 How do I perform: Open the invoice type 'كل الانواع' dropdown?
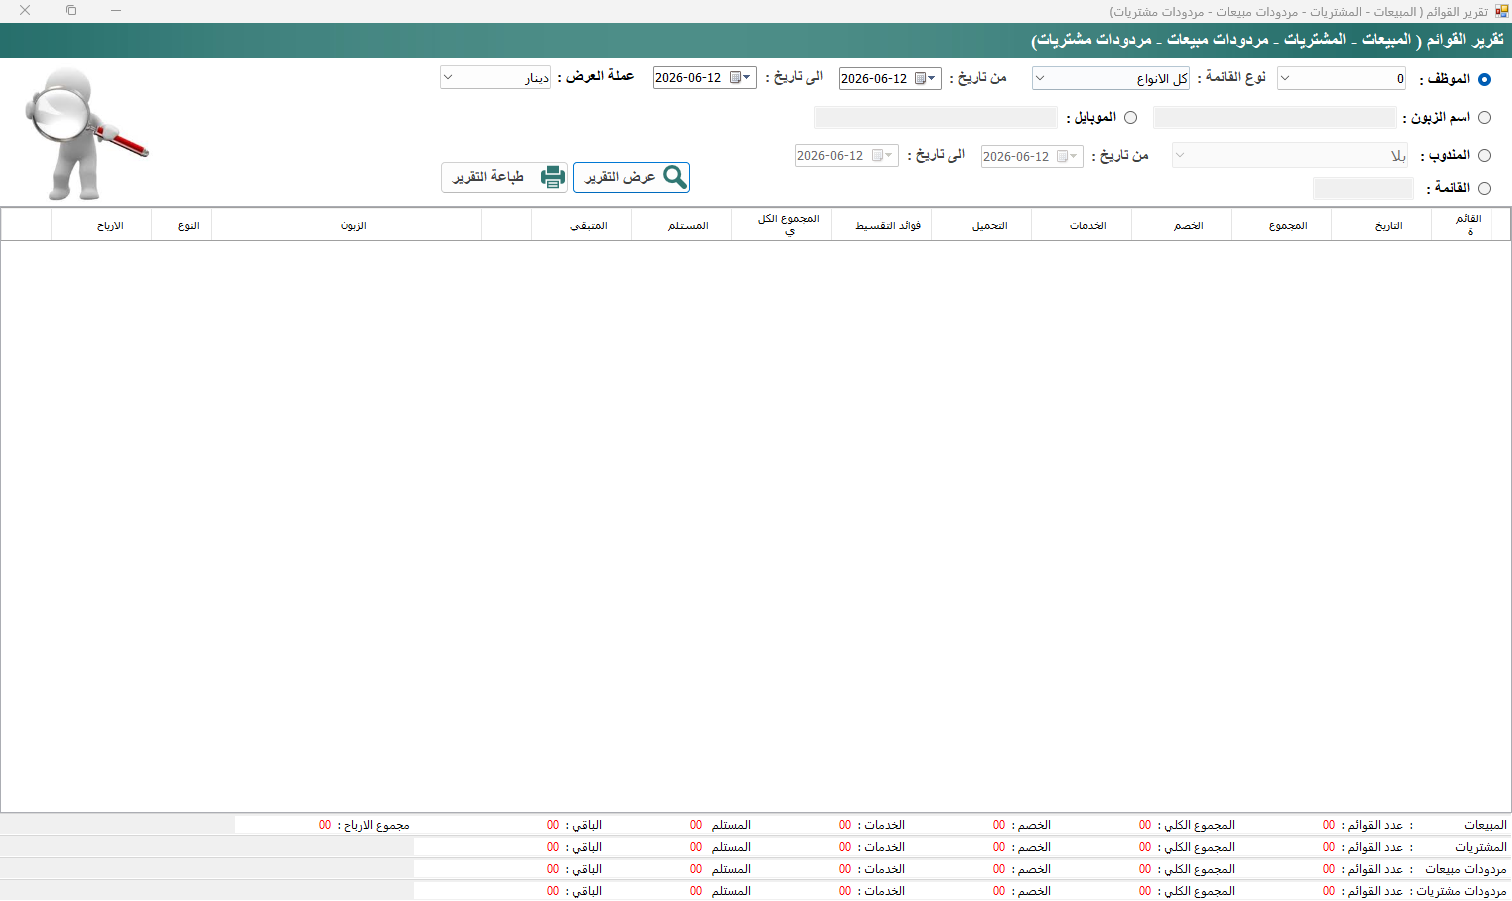click(1111, 78)
